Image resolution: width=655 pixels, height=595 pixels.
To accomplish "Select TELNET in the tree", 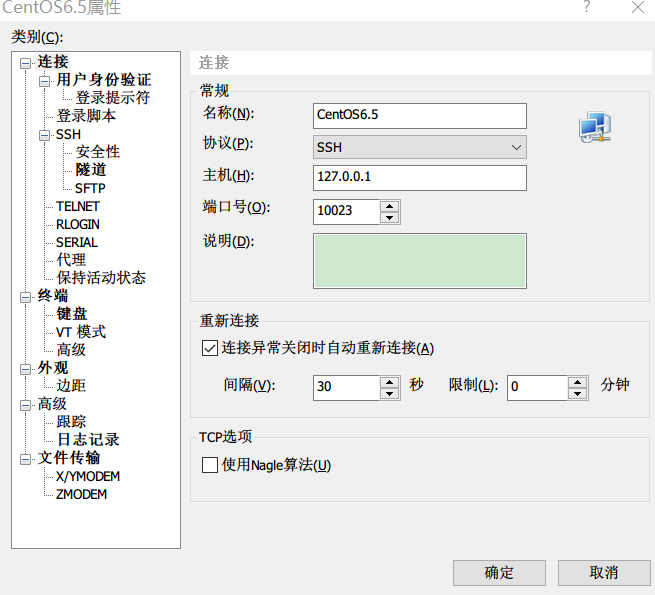I will pos(78,206).
